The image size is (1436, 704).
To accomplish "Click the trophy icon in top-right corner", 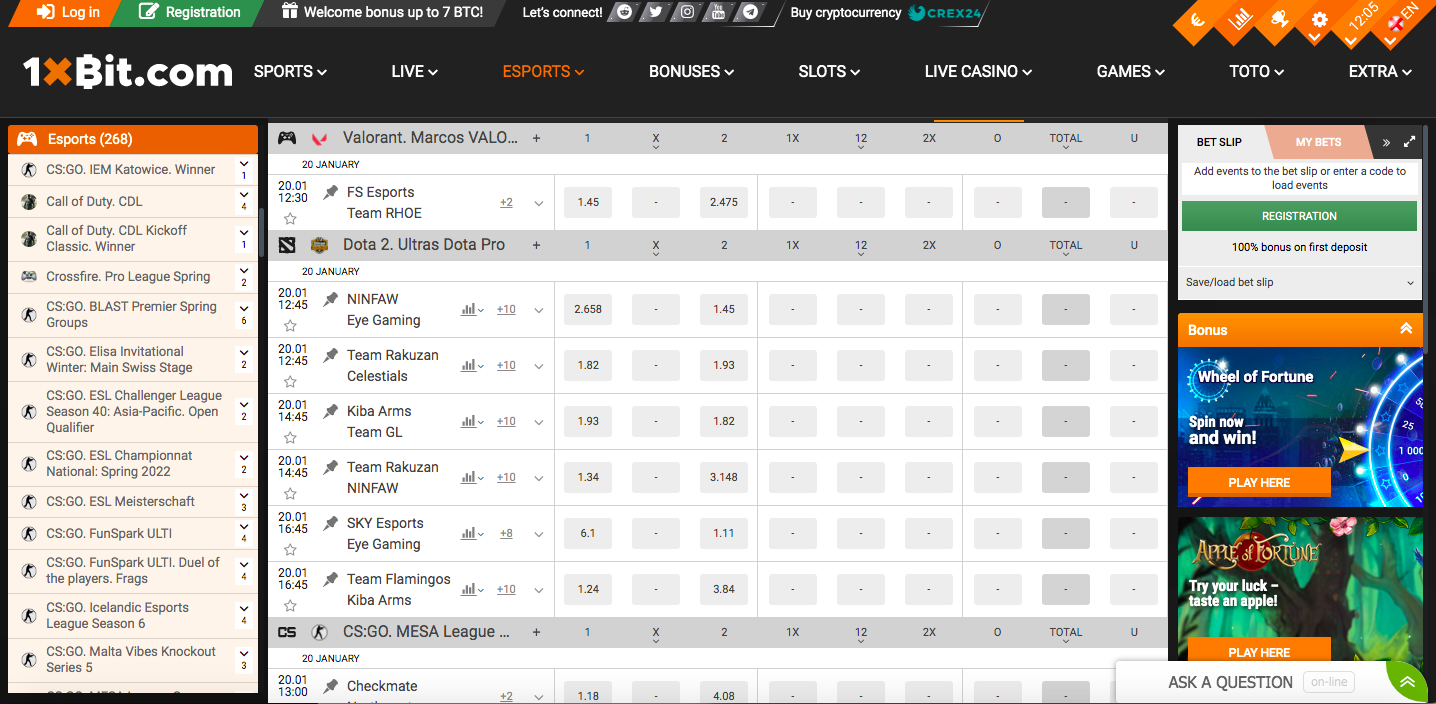I will (x=1278, y=20).
